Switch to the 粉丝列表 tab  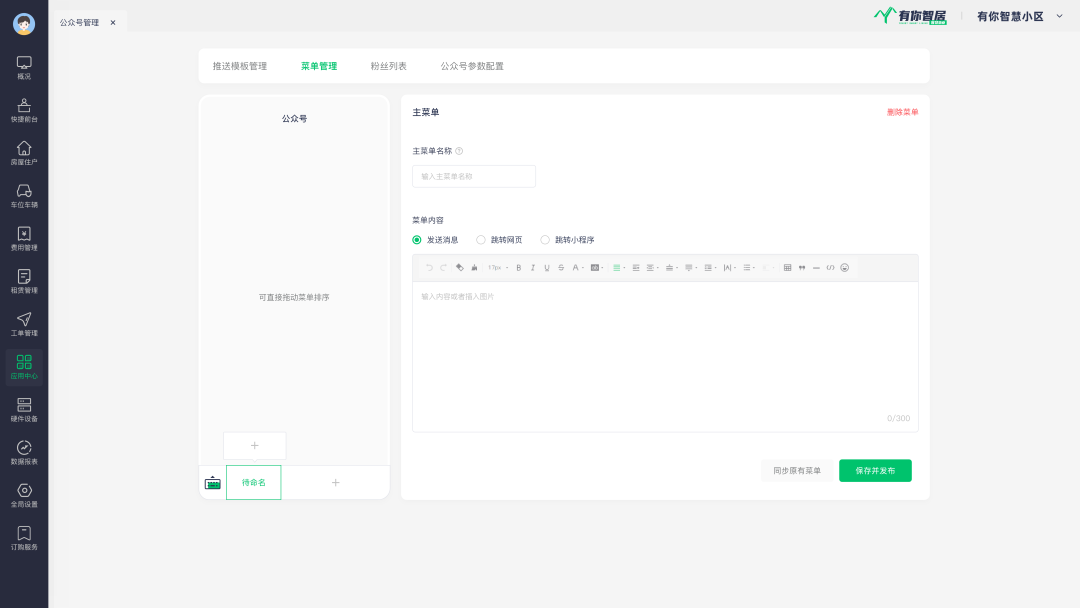coord(389,66)
